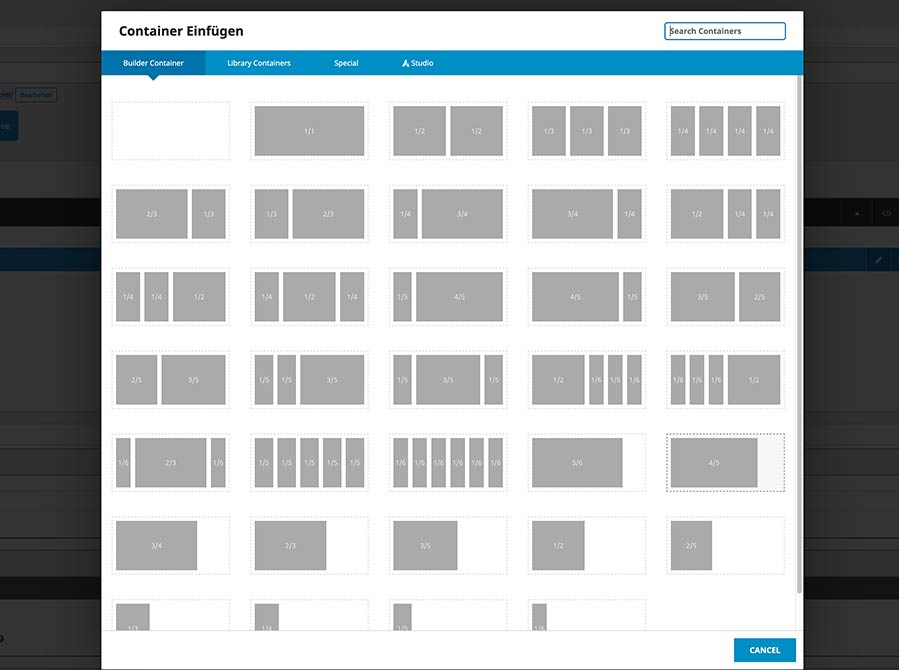This screenshot has width=899, height=670.
Task: Pick the 3/5 + 2/5 container layout
Action: tap(725, 296)
